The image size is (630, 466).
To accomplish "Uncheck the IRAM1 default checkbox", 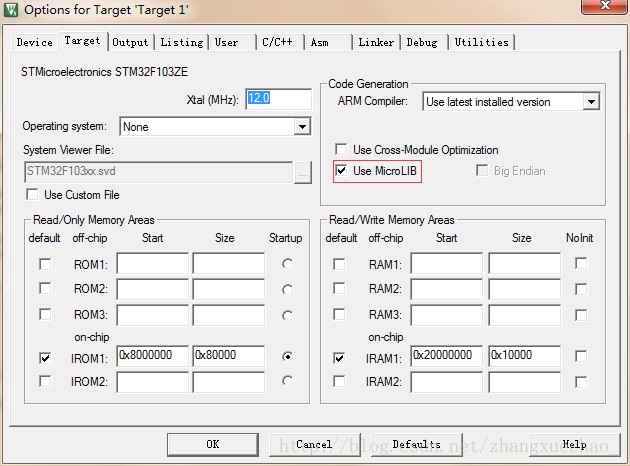I will click(x=339, y=358).
